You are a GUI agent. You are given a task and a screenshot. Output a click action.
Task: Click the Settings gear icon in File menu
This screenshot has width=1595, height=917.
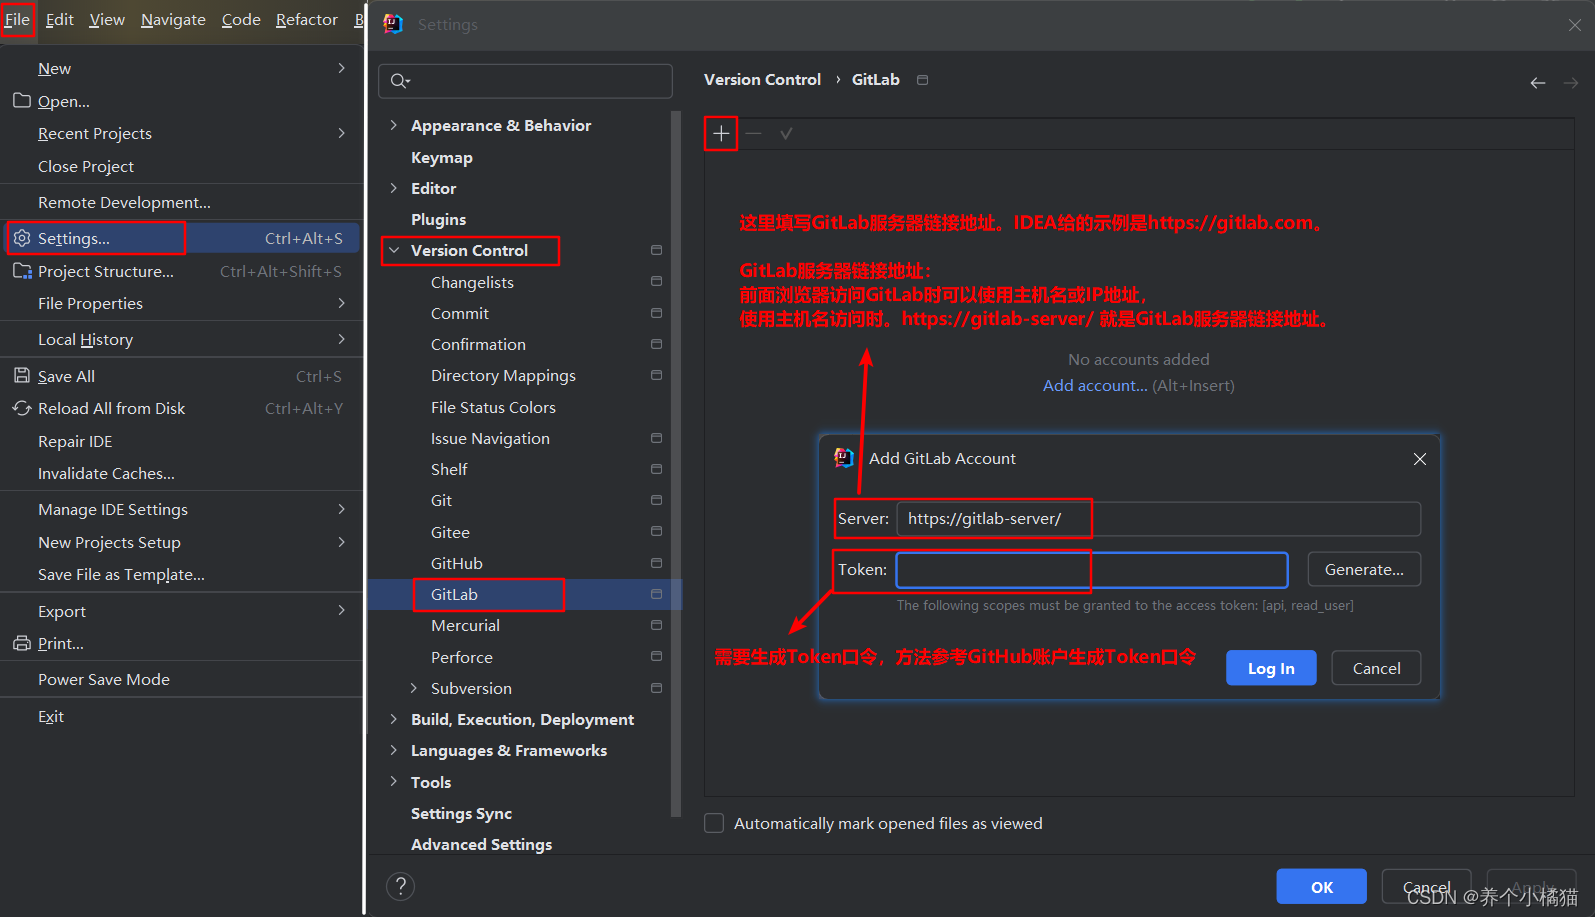tap(22, 238)
